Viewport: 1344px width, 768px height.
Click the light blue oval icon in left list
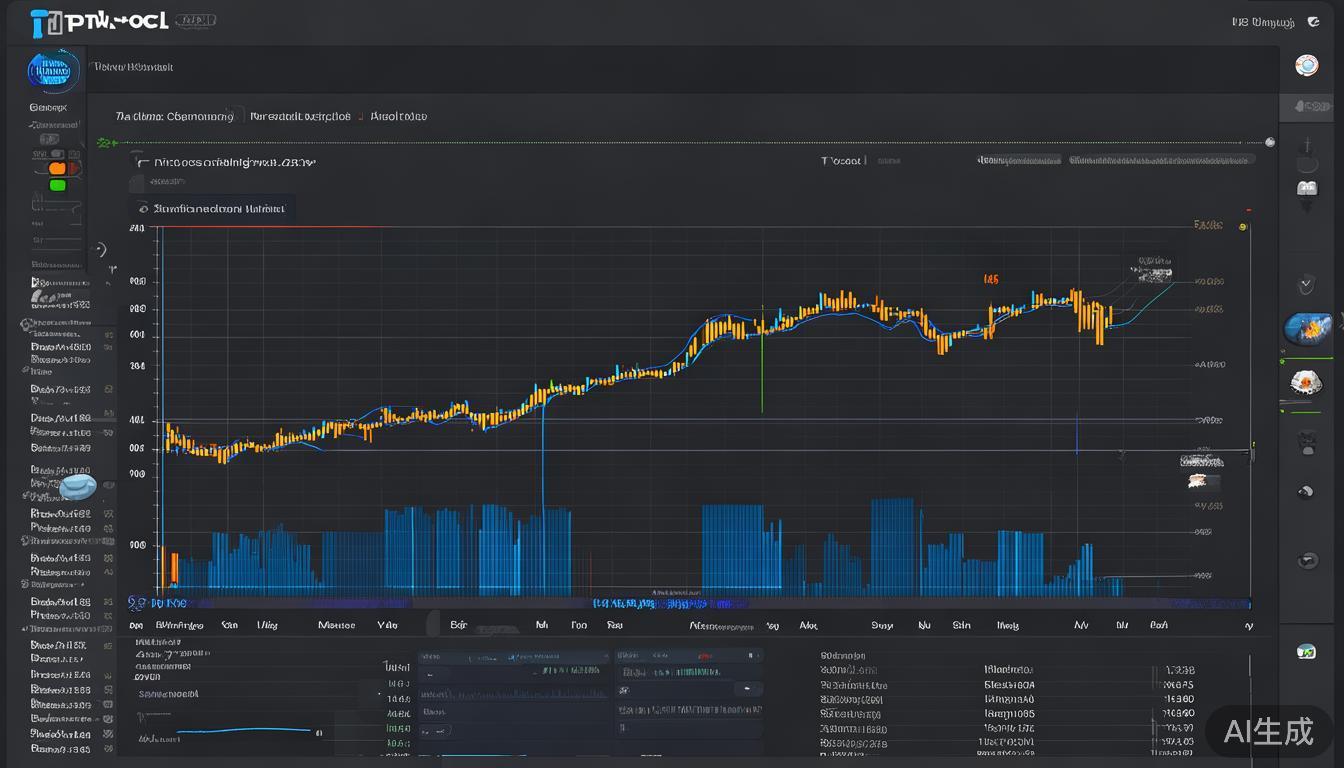(x=78, y=487)
